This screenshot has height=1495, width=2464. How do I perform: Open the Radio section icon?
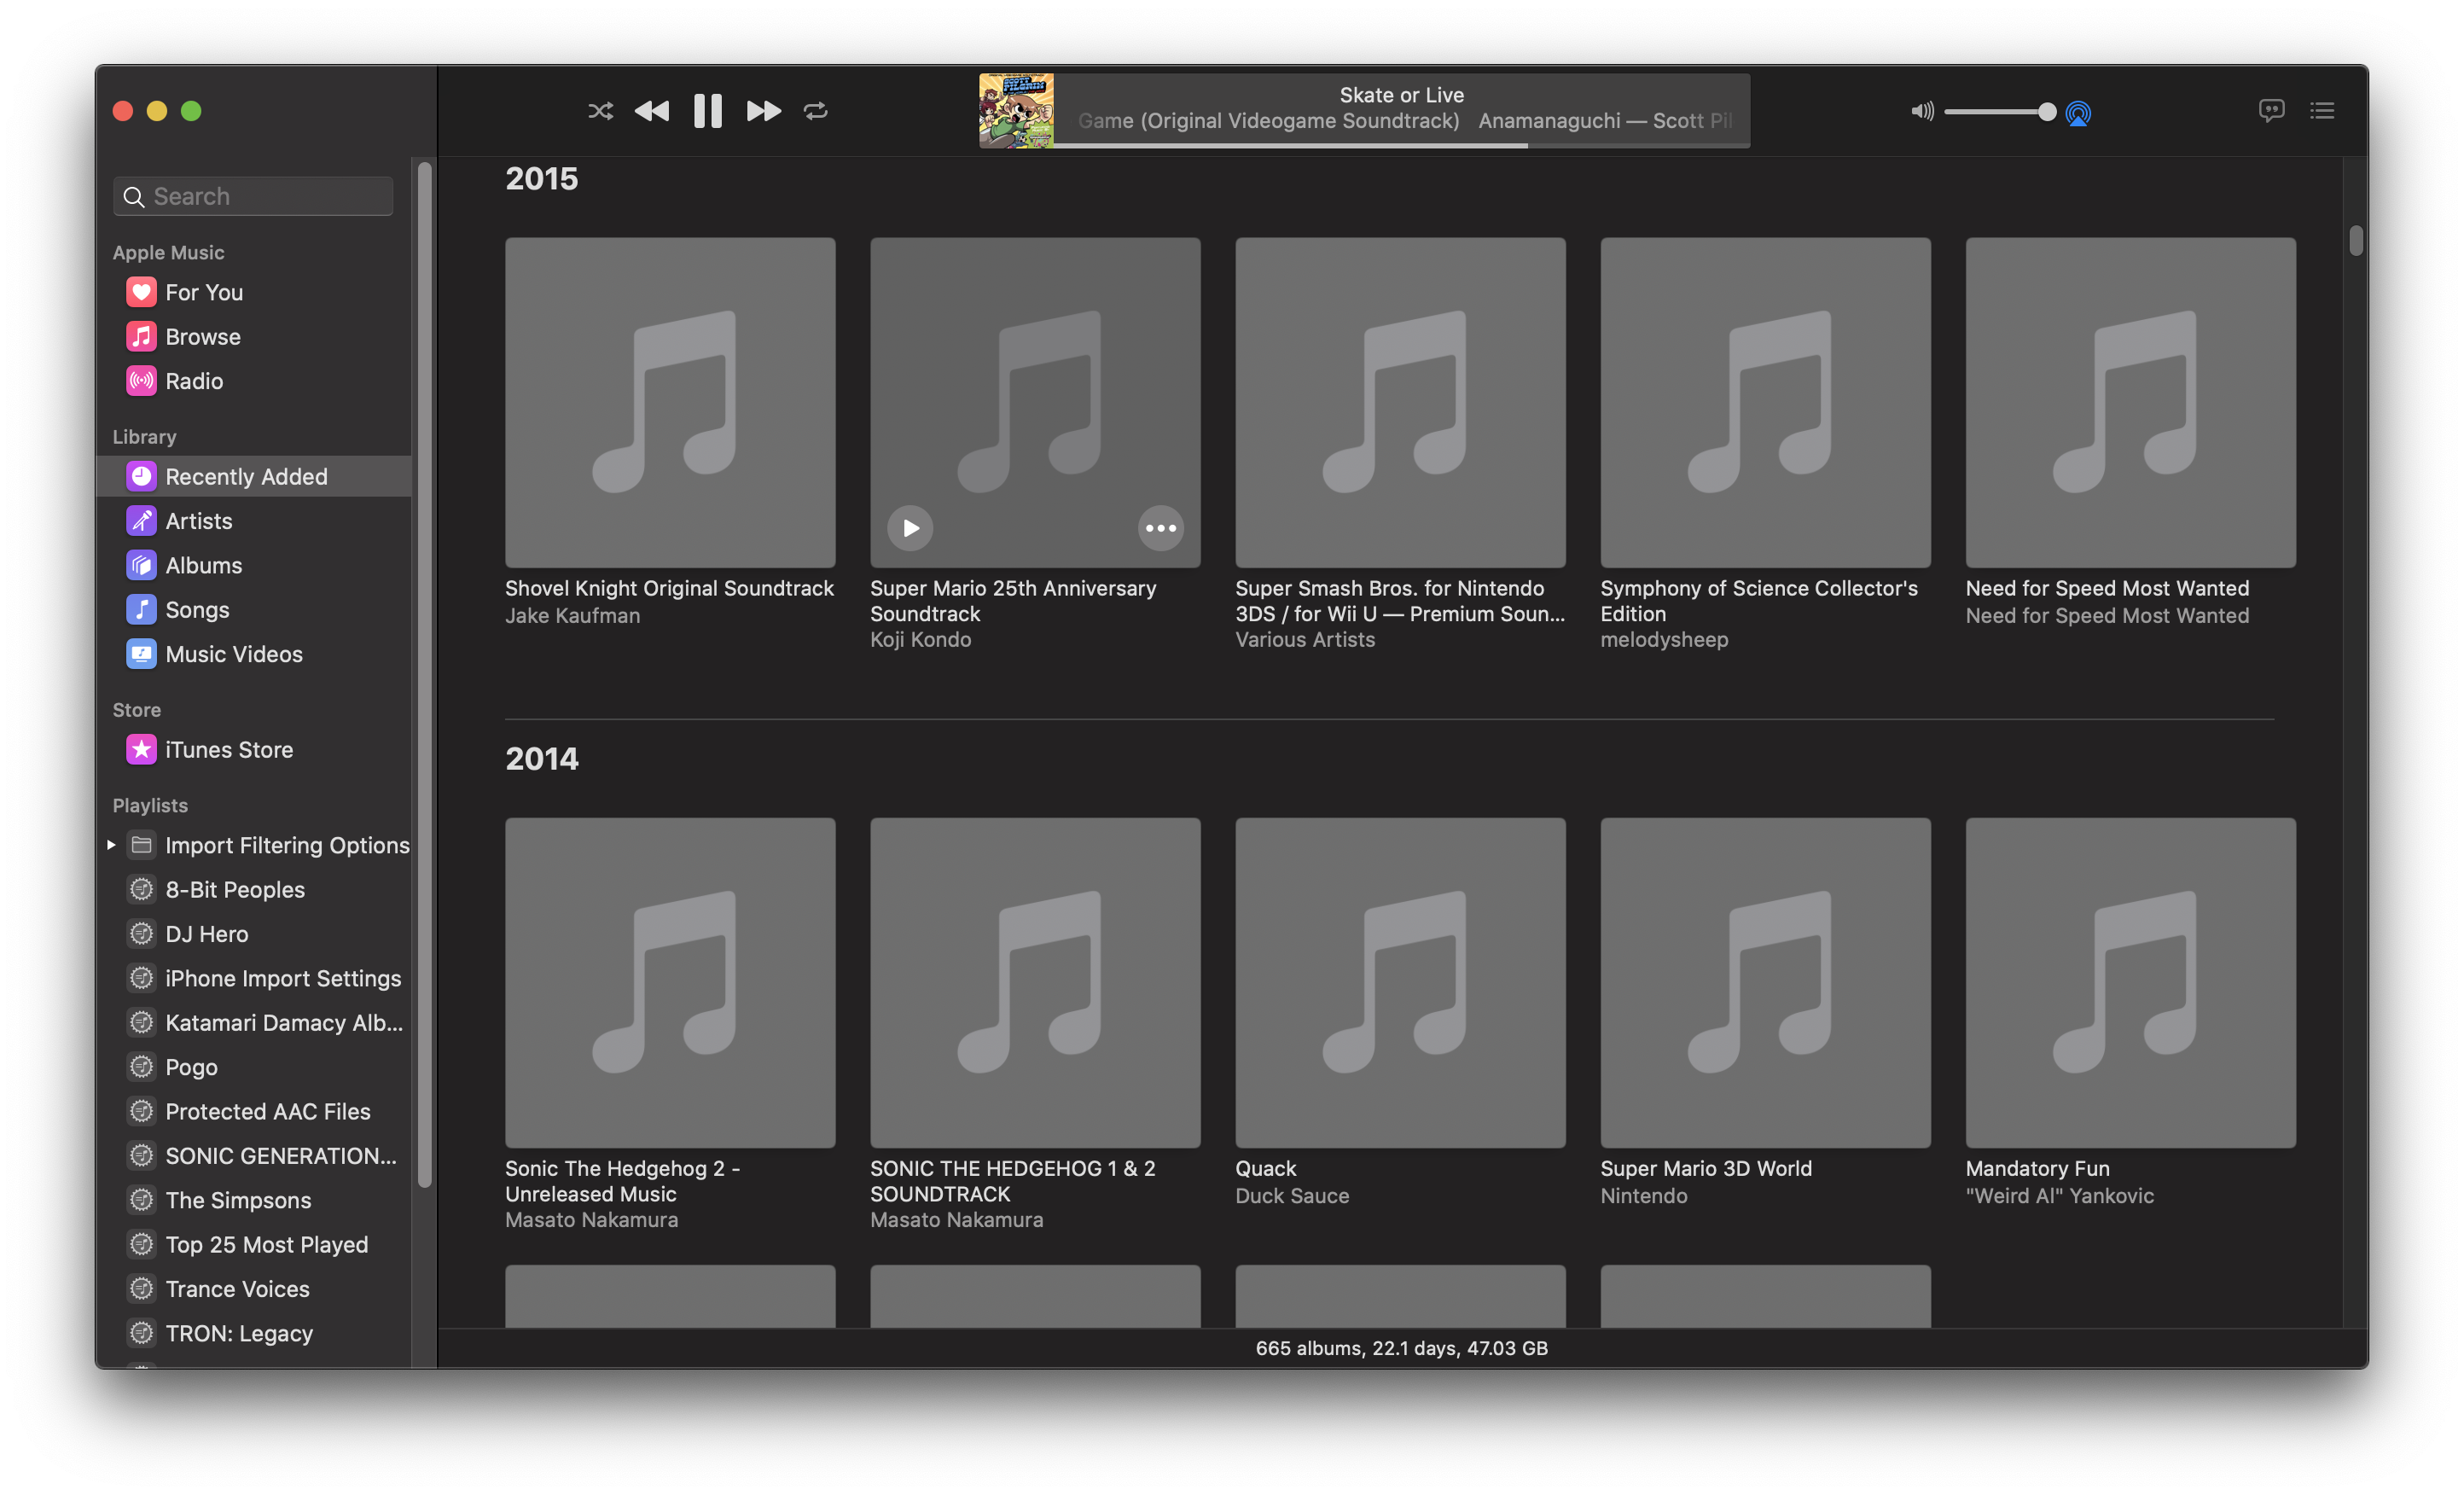pos(141,381)
